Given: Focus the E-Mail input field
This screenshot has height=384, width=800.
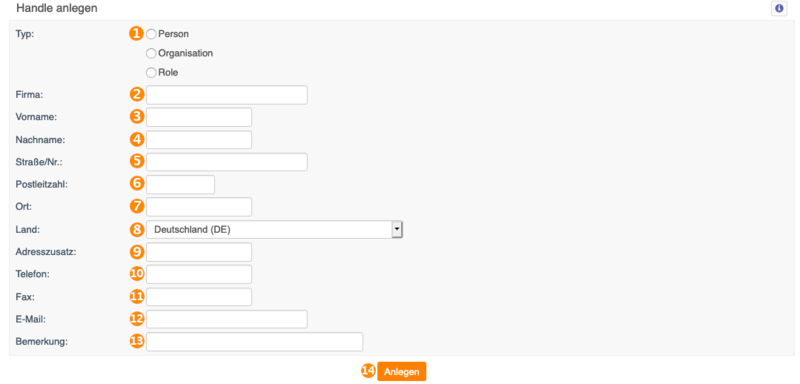Looking at the screenshot, I should tap(227, 319).
